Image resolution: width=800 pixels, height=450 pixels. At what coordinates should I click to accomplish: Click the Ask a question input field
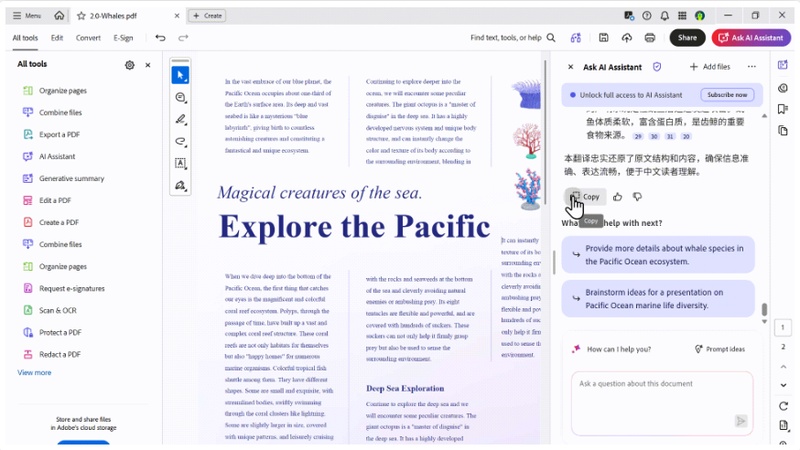tap(662, 403)
